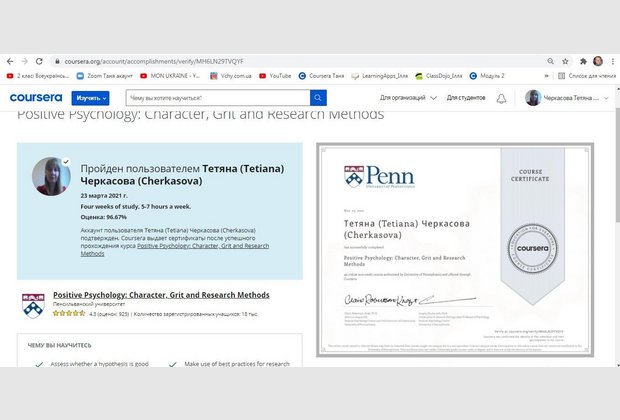Reload the page with the refresh icon

39,60
